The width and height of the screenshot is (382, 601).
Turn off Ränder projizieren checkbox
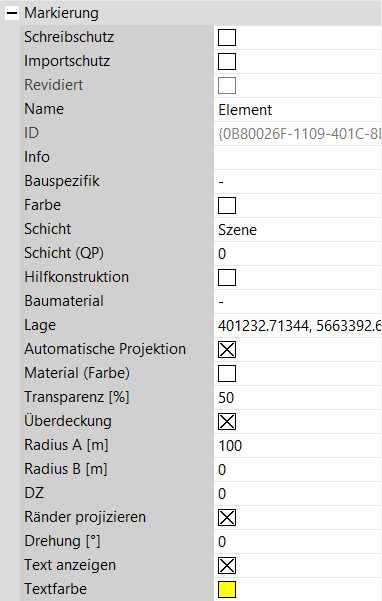point(227,518)
